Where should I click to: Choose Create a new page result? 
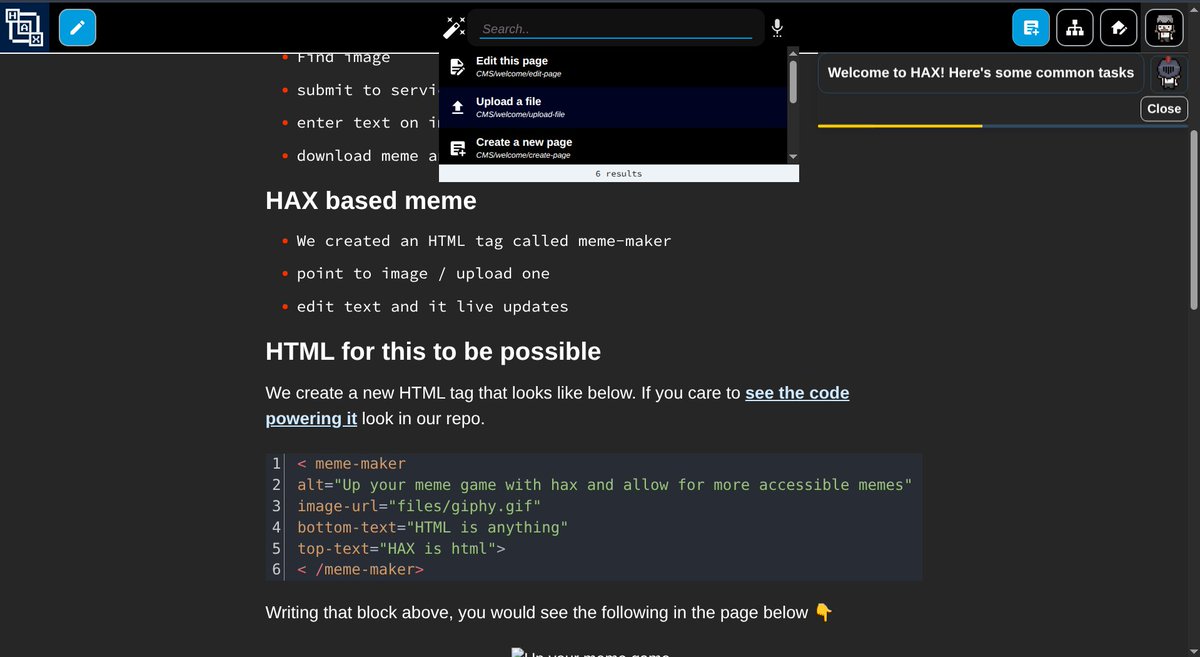pos(613,147)
